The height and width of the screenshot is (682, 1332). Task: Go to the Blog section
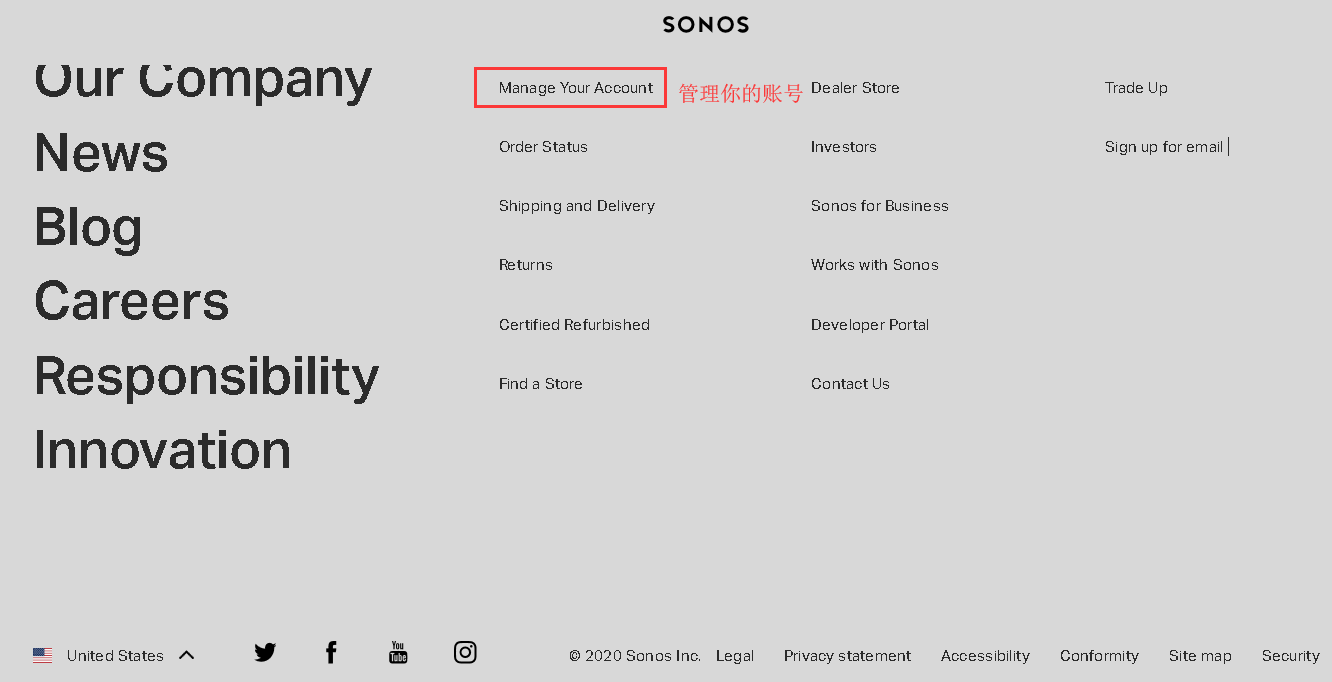88,227
